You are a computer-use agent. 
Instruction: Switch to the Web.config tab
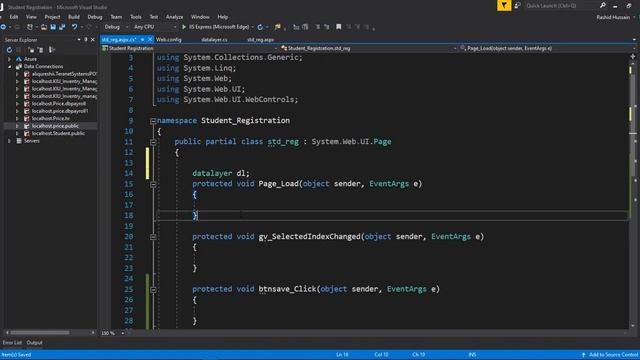[169, 40]
